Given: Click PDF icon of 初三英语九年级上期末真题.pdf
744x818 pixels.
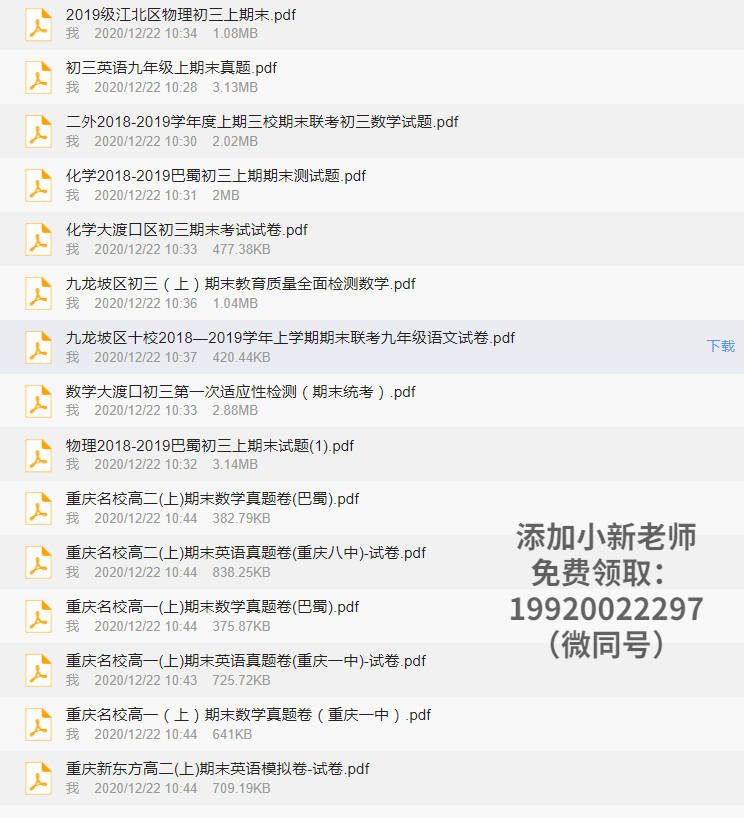Looking at the screenshot, I should pyautogui.click(x=39, y=78).
